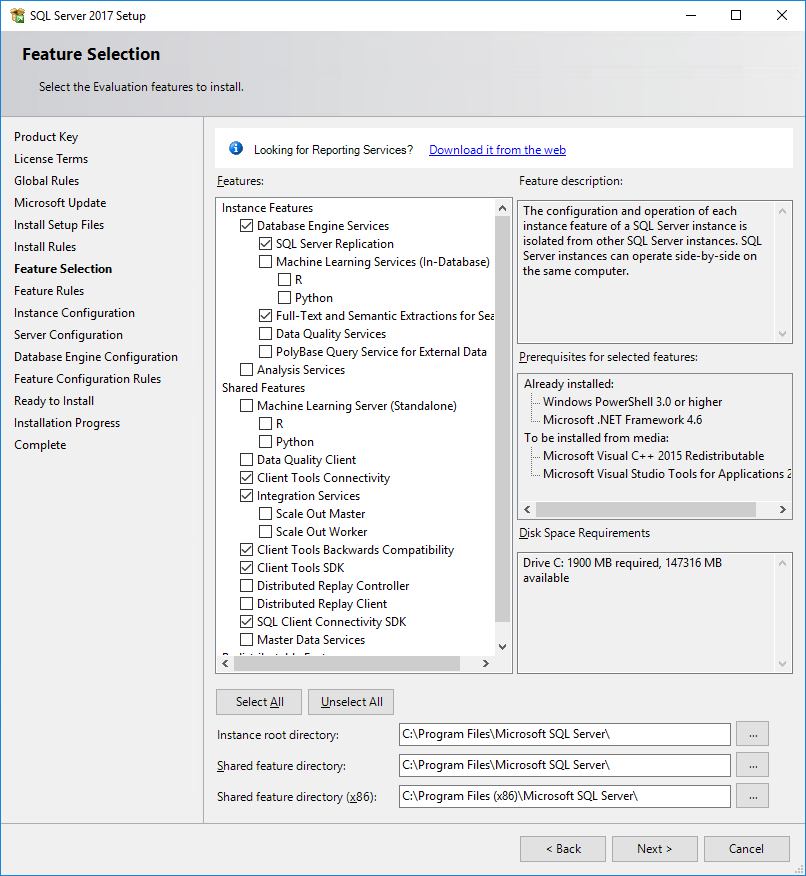This screenshot has height=876, width=806.
Task: Check the Data Quality Client box
Action: point(246,459)
